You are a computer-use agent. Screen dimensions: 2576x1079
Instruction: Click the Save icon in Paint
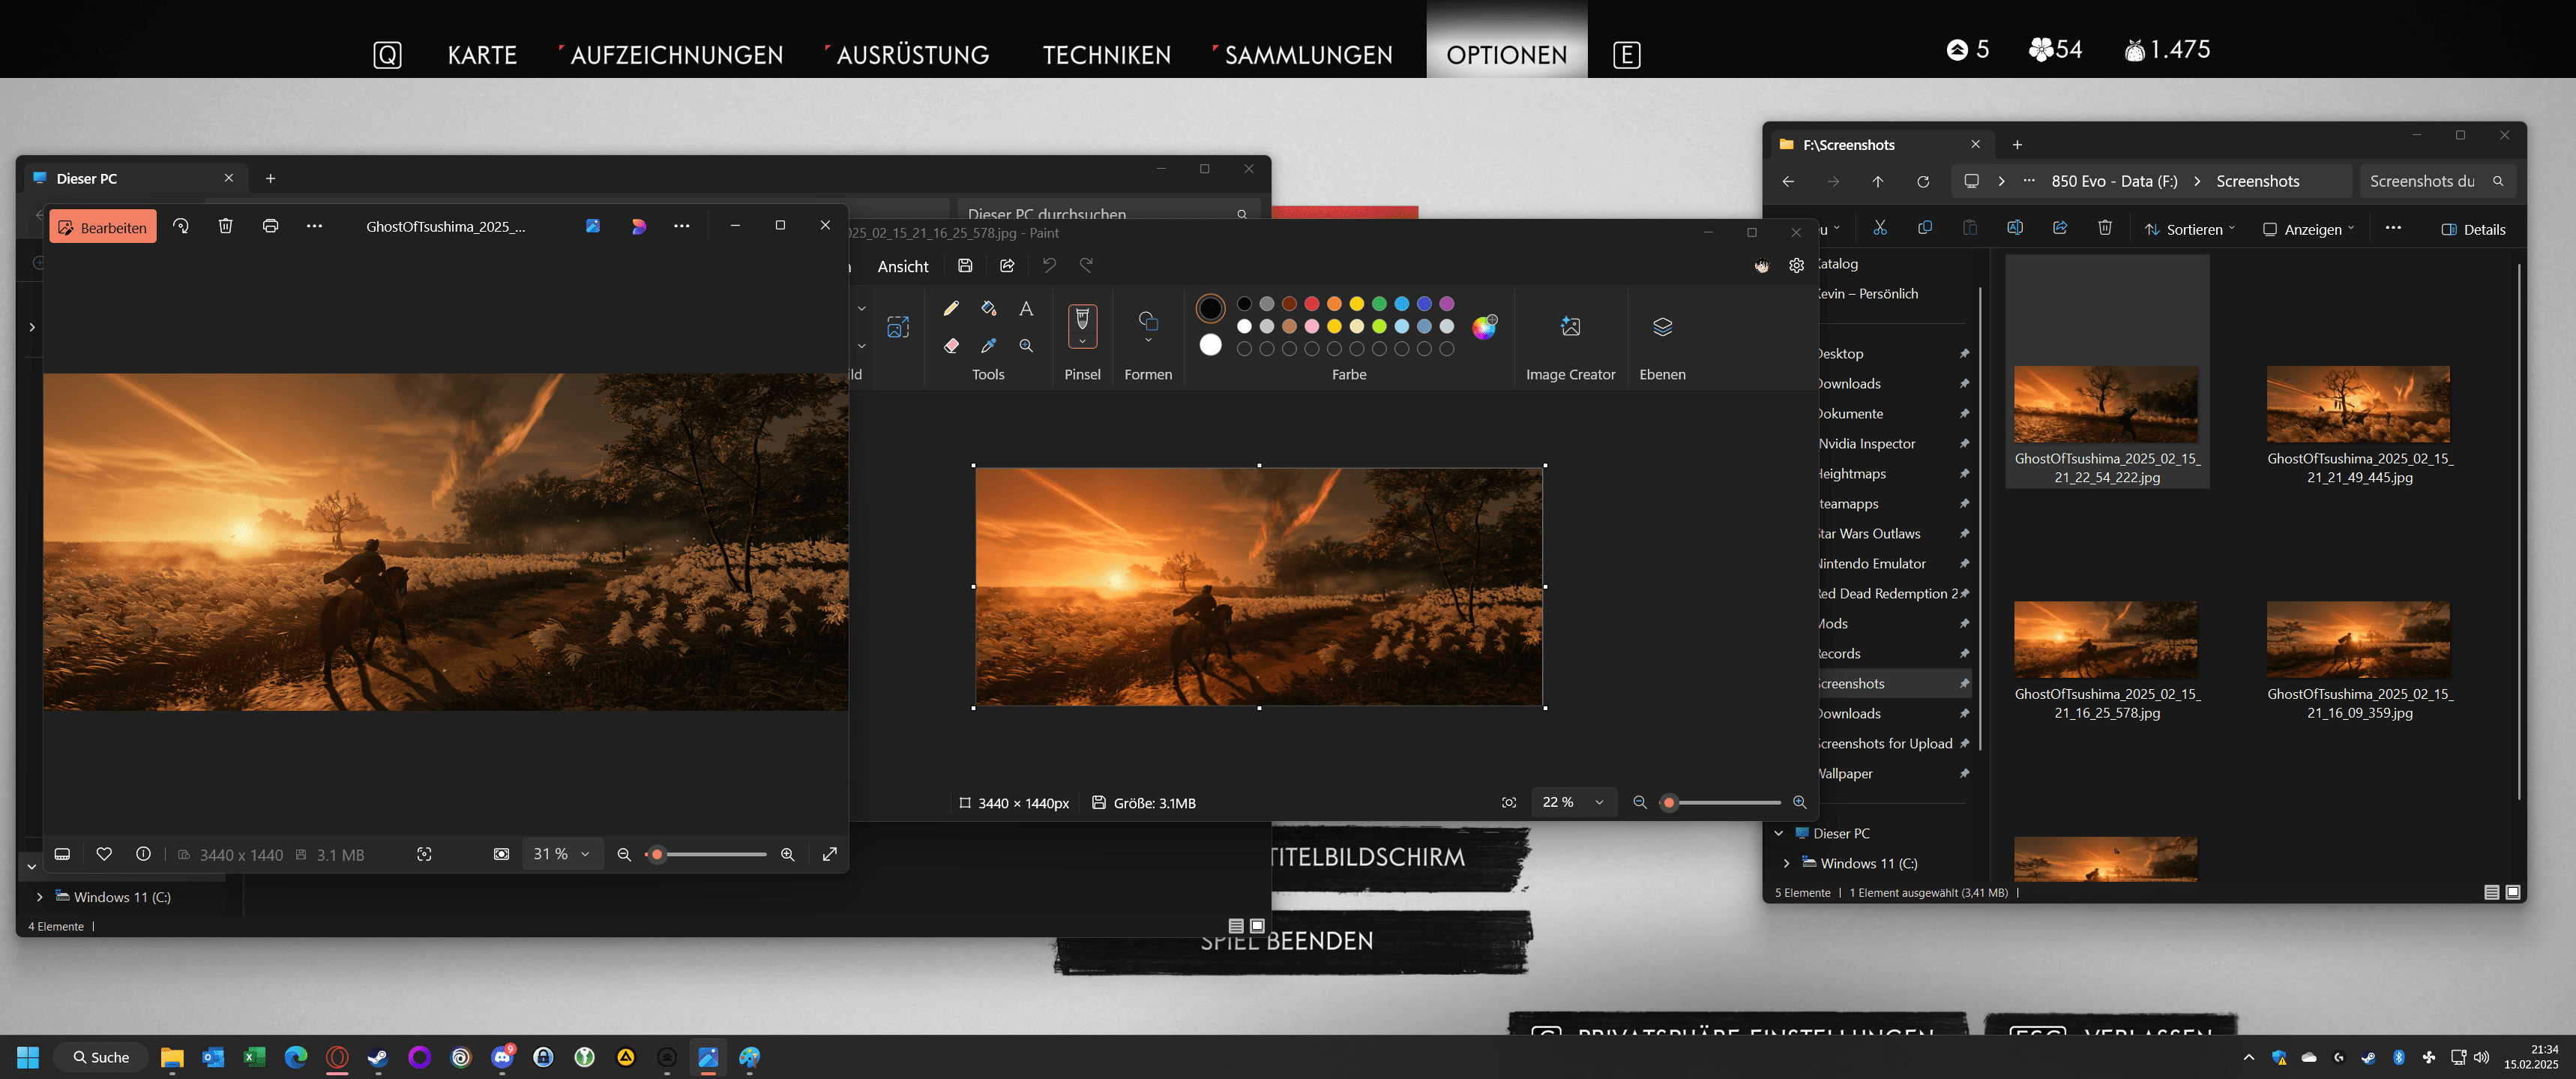(x=965, y=265)
